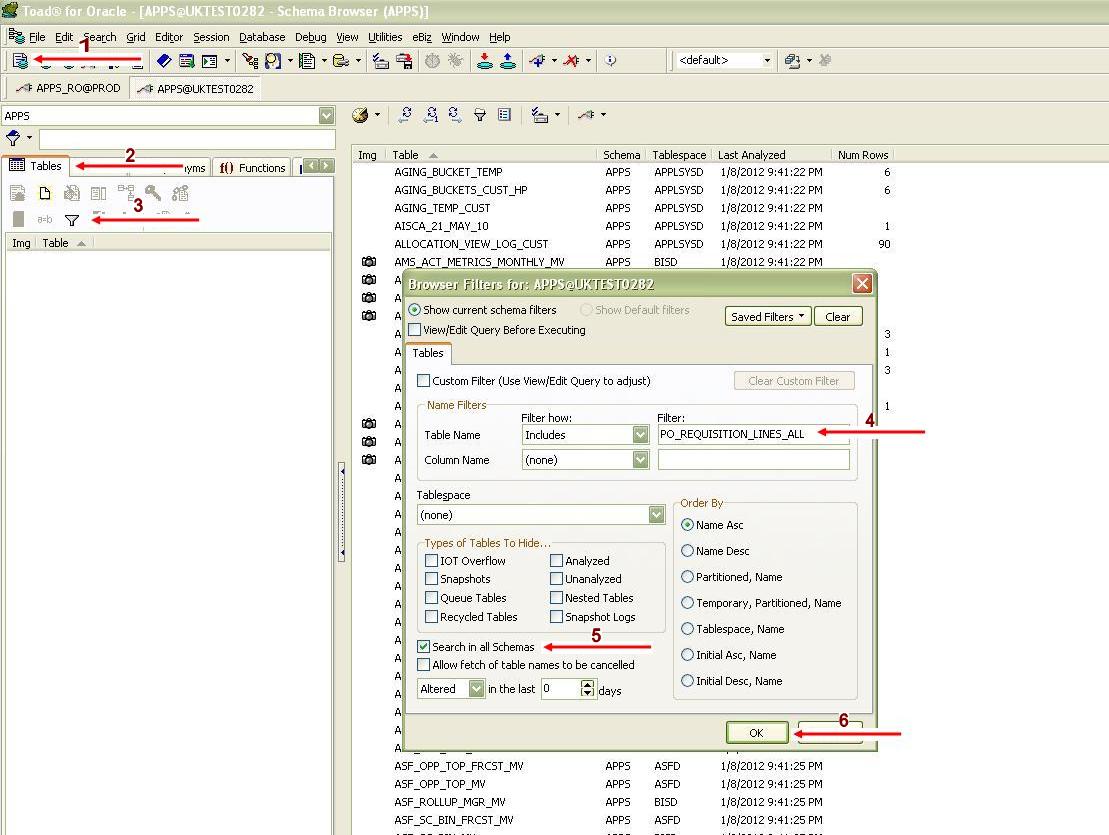Click the camera icon beside AMS_ACT_METRICS_MONTHLY_MV
The width and height of the screenshot is (1109, 835).
368,262
